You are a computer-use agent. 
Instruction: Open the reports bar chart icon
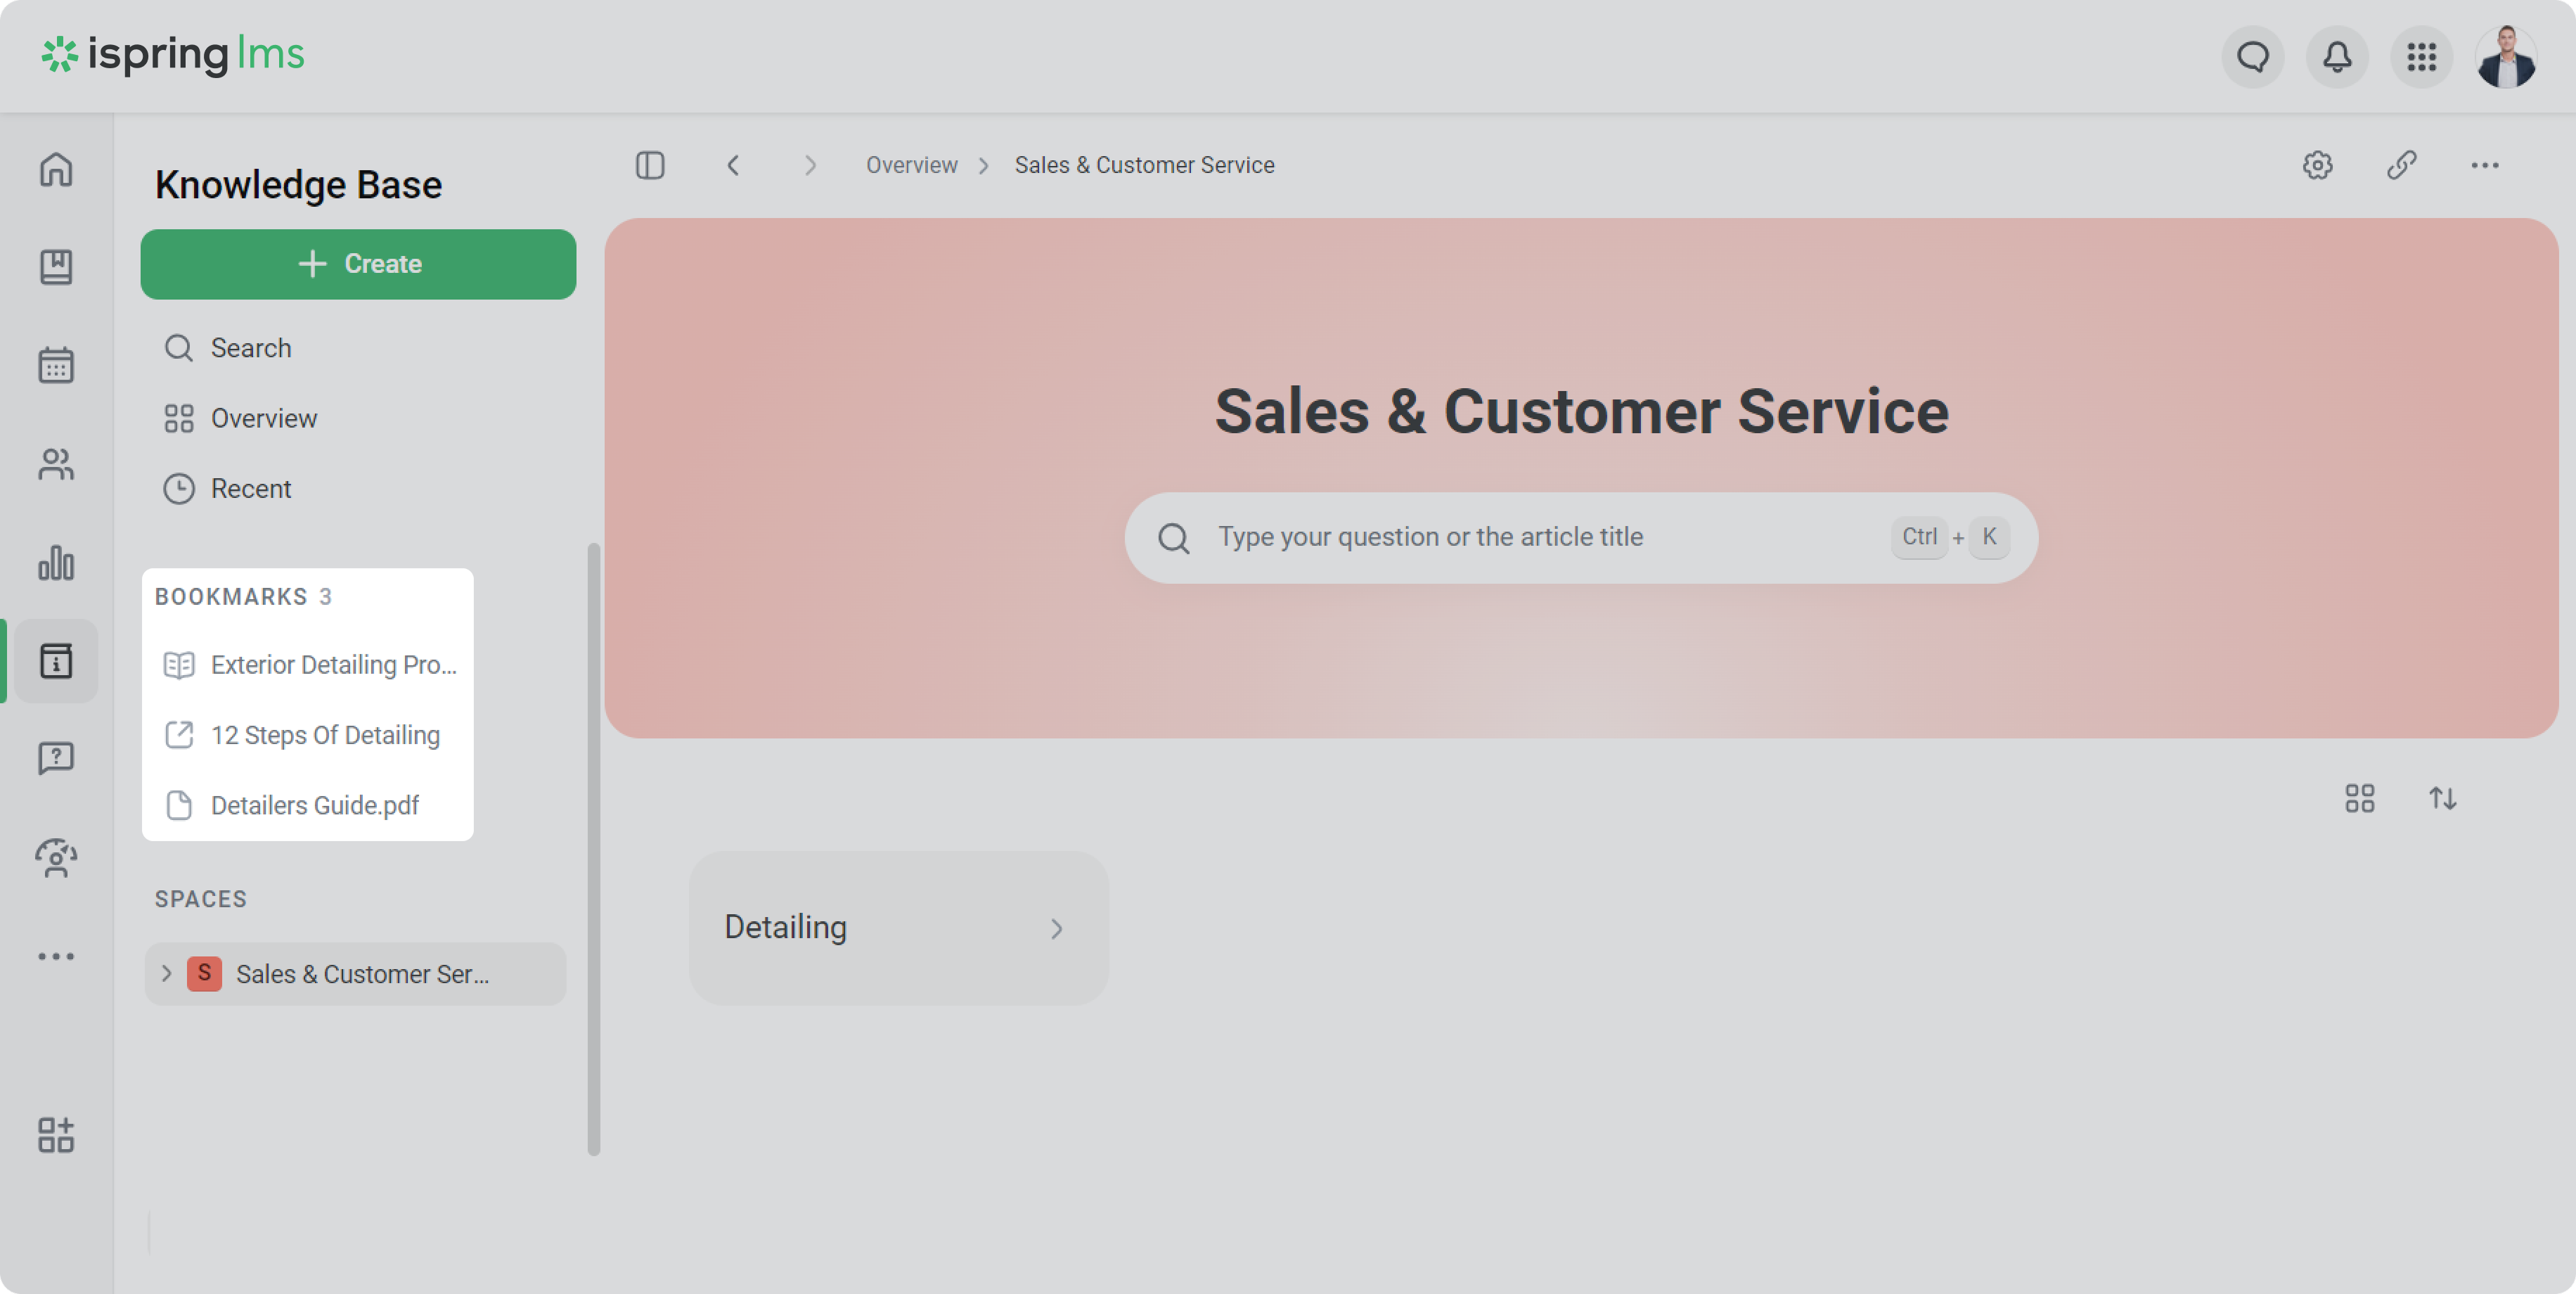point(56,562)
